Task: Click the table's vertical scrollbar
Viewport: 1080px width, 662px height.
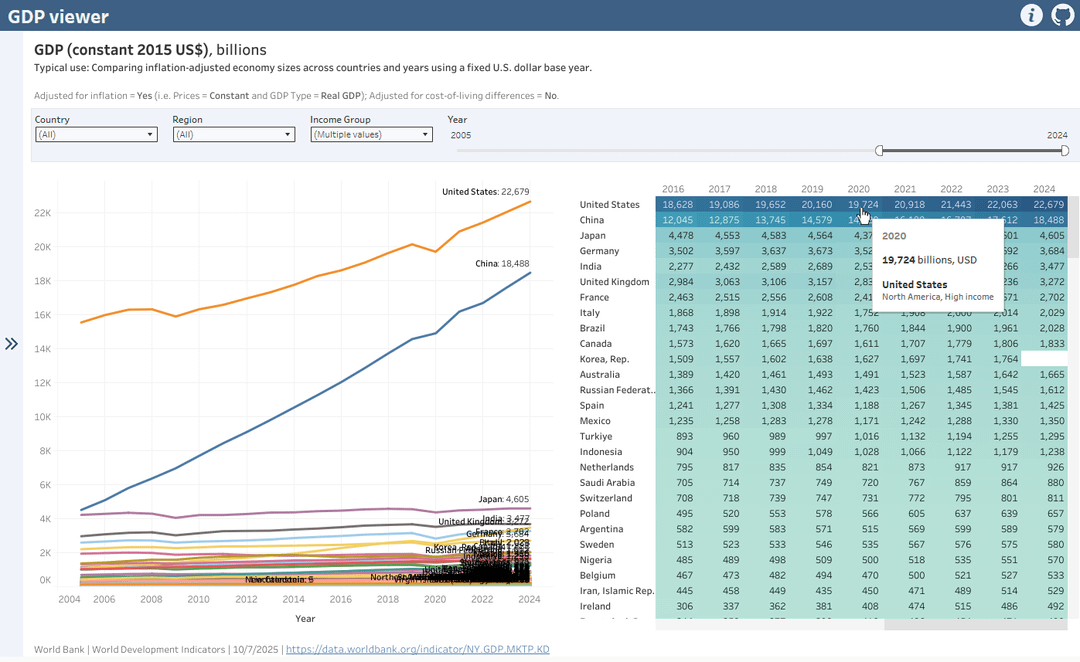Action: click(1073, 227)
